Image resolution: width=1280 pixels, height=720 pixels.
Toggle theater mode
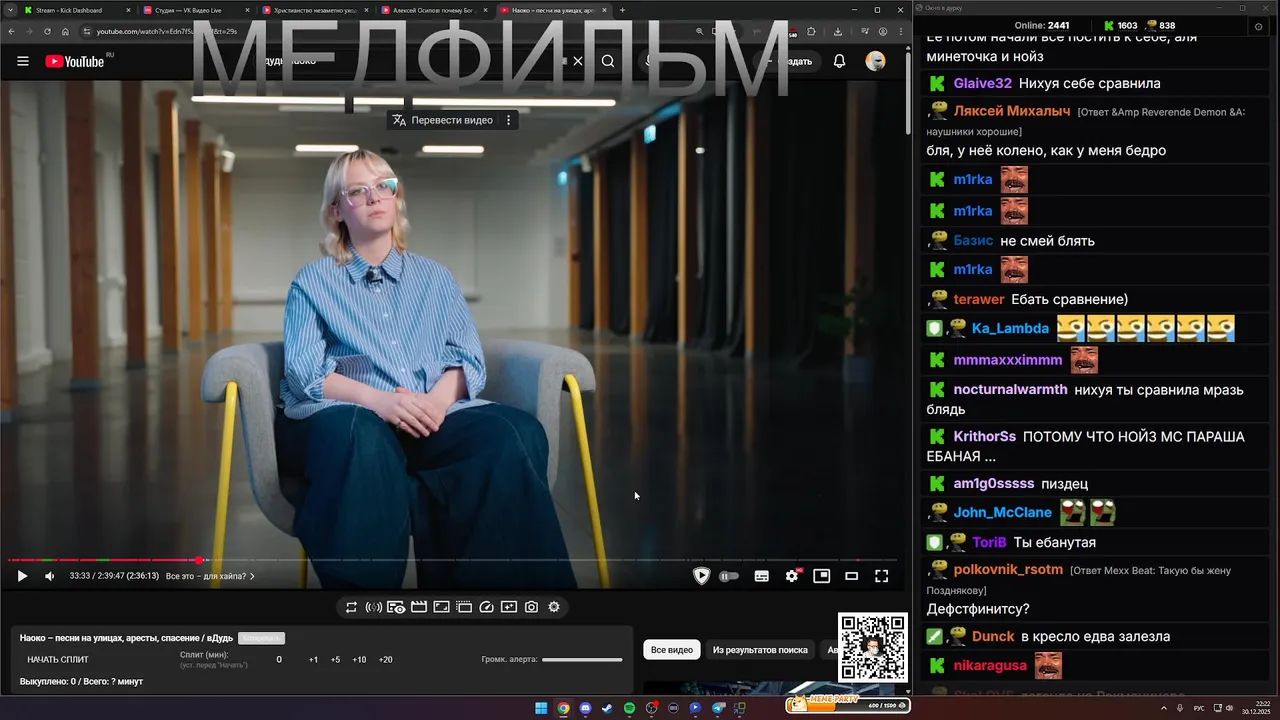click(x=852, y=576)
